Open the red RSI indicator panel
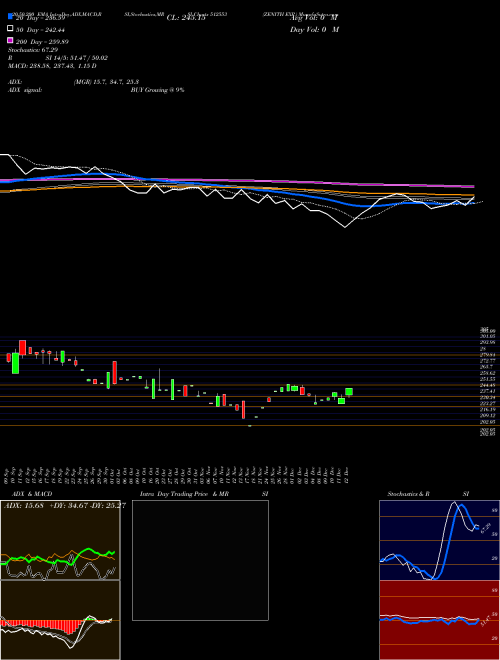This screenshot has width=500, height=660. point(439,620)
